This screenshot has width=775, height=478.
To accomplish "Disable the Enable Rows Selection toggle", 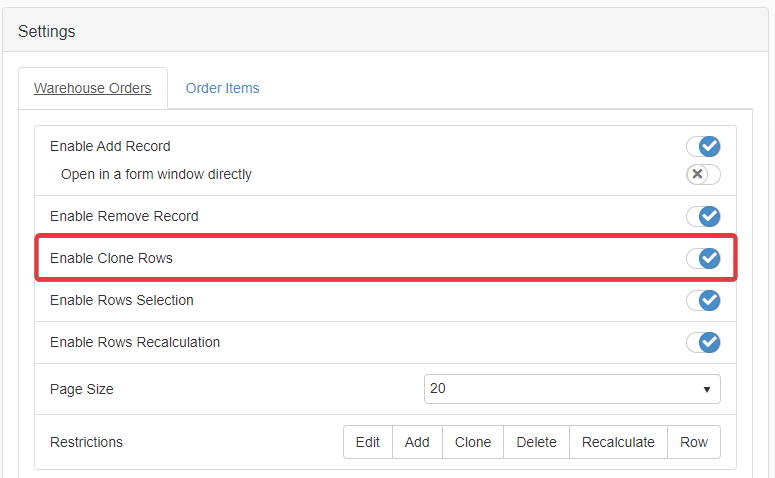I will [703, 301].
